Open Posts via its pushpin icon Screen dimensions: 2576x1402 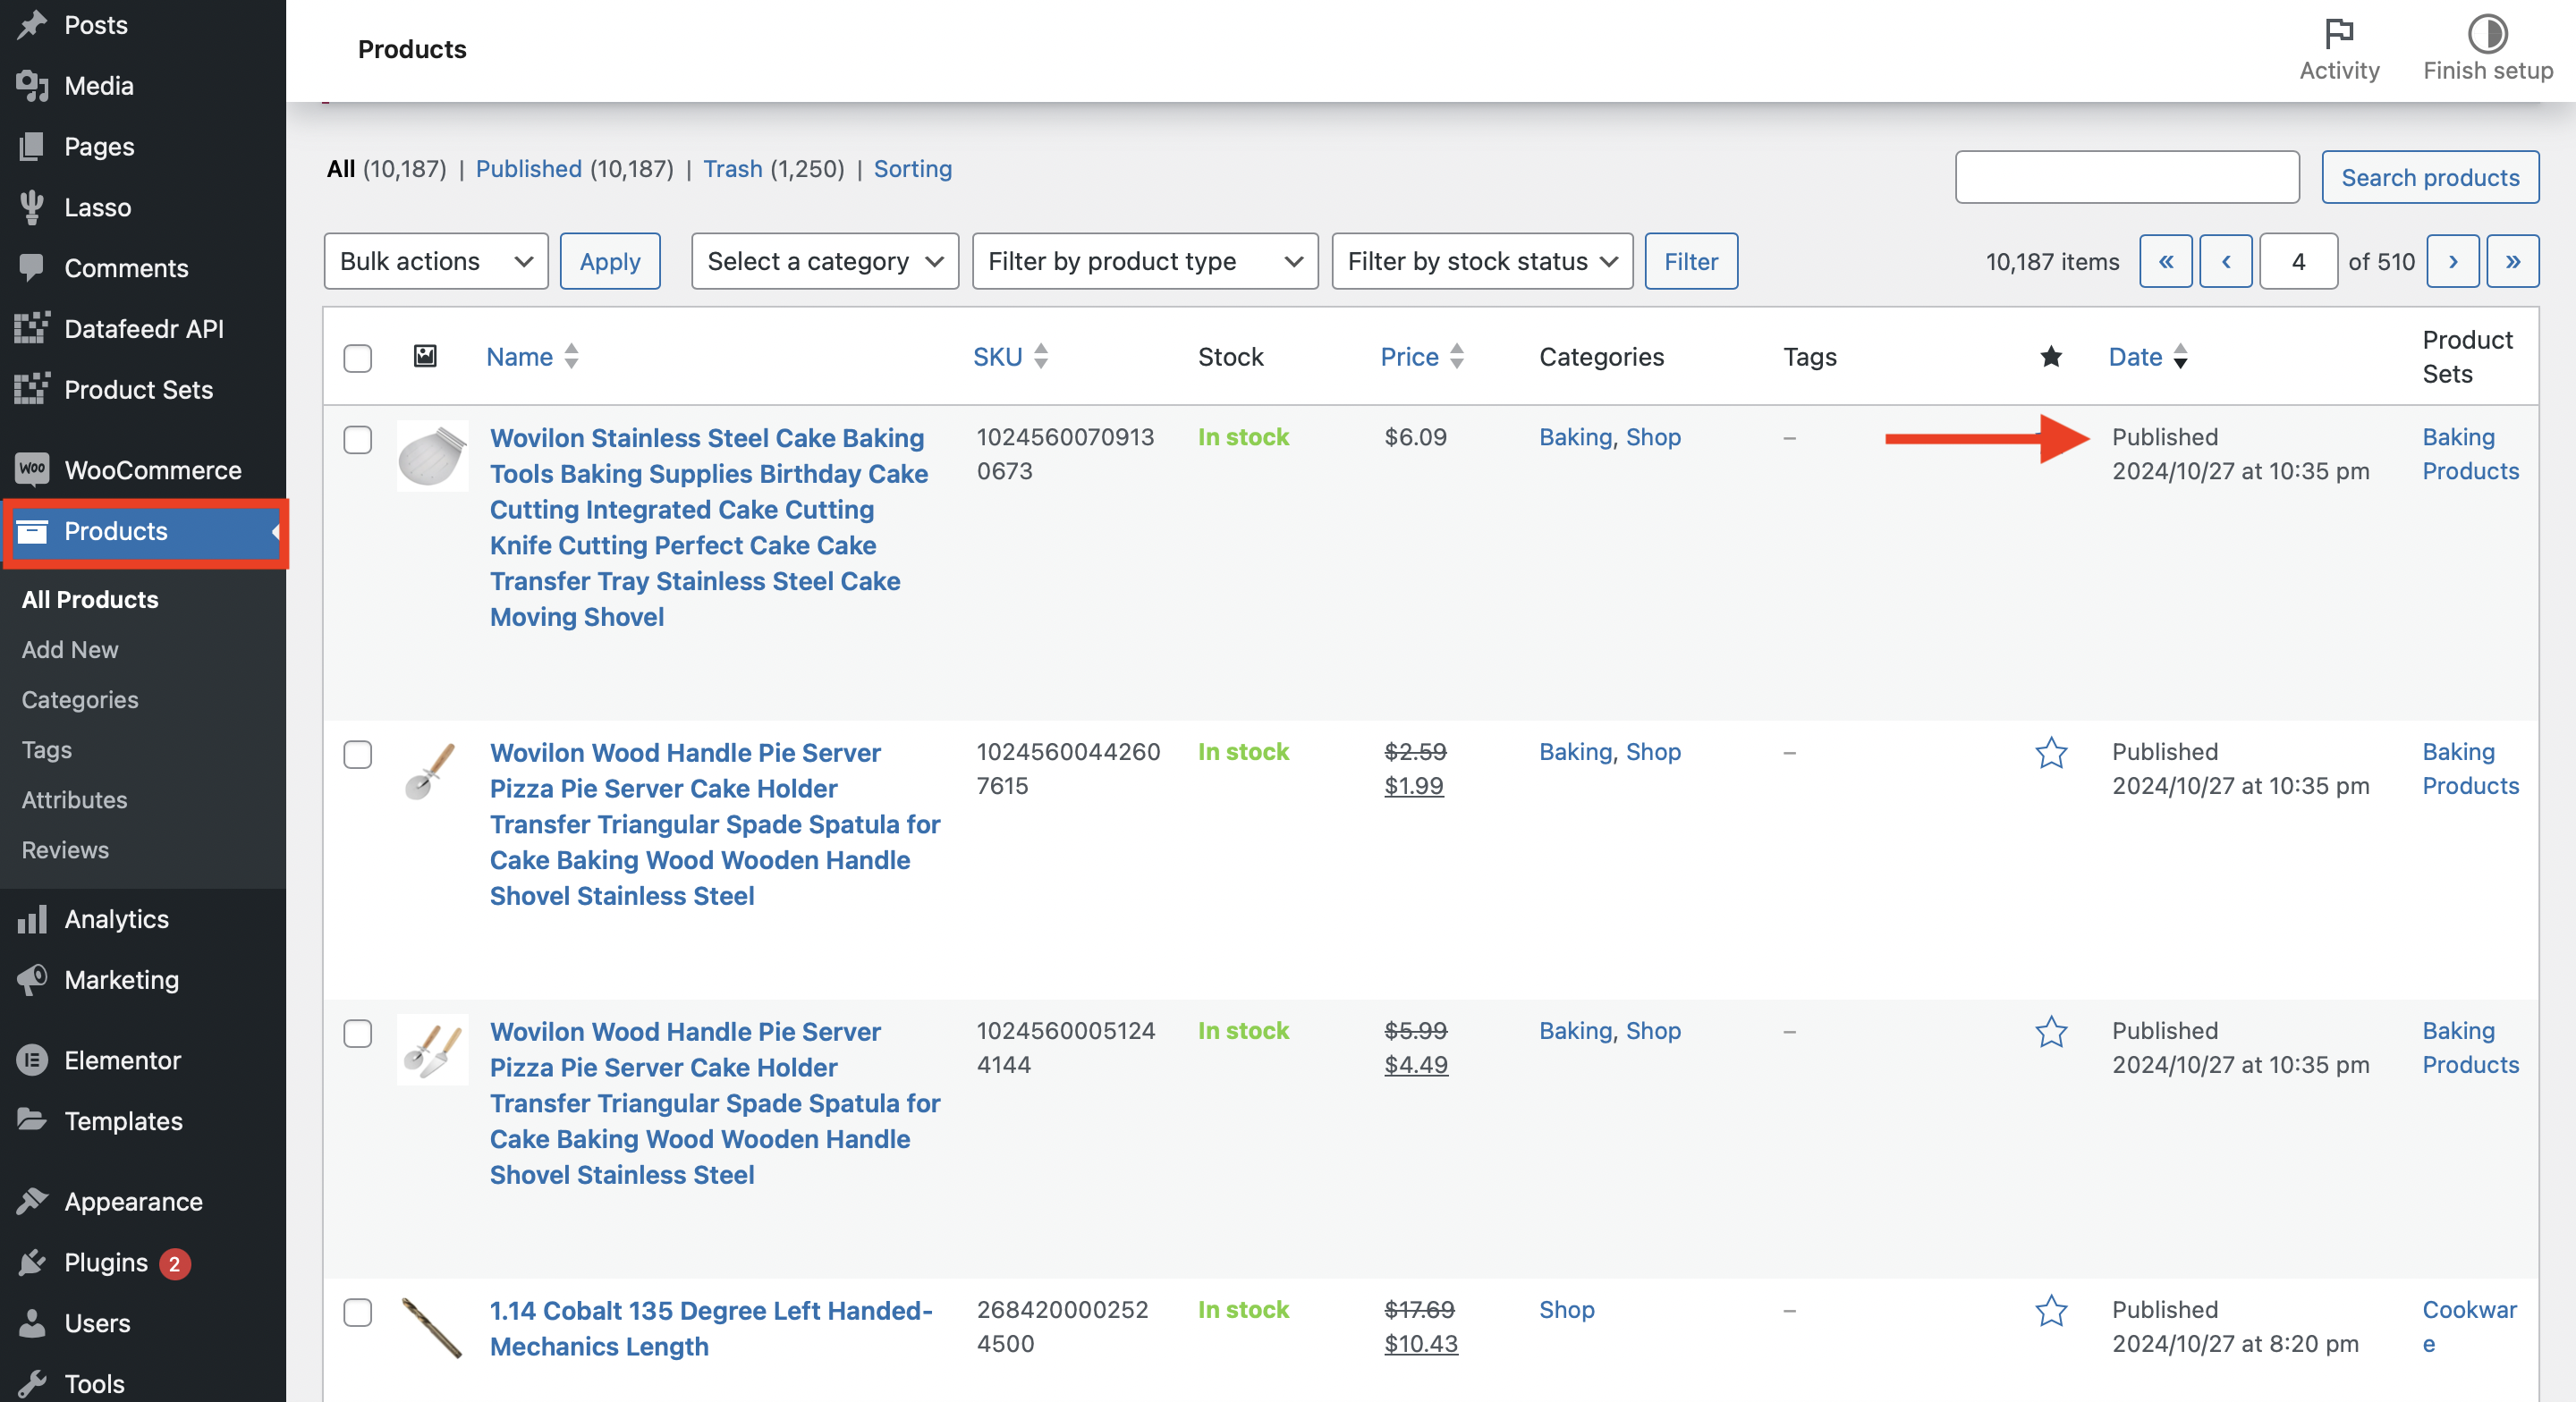click(x=32, y=25)
